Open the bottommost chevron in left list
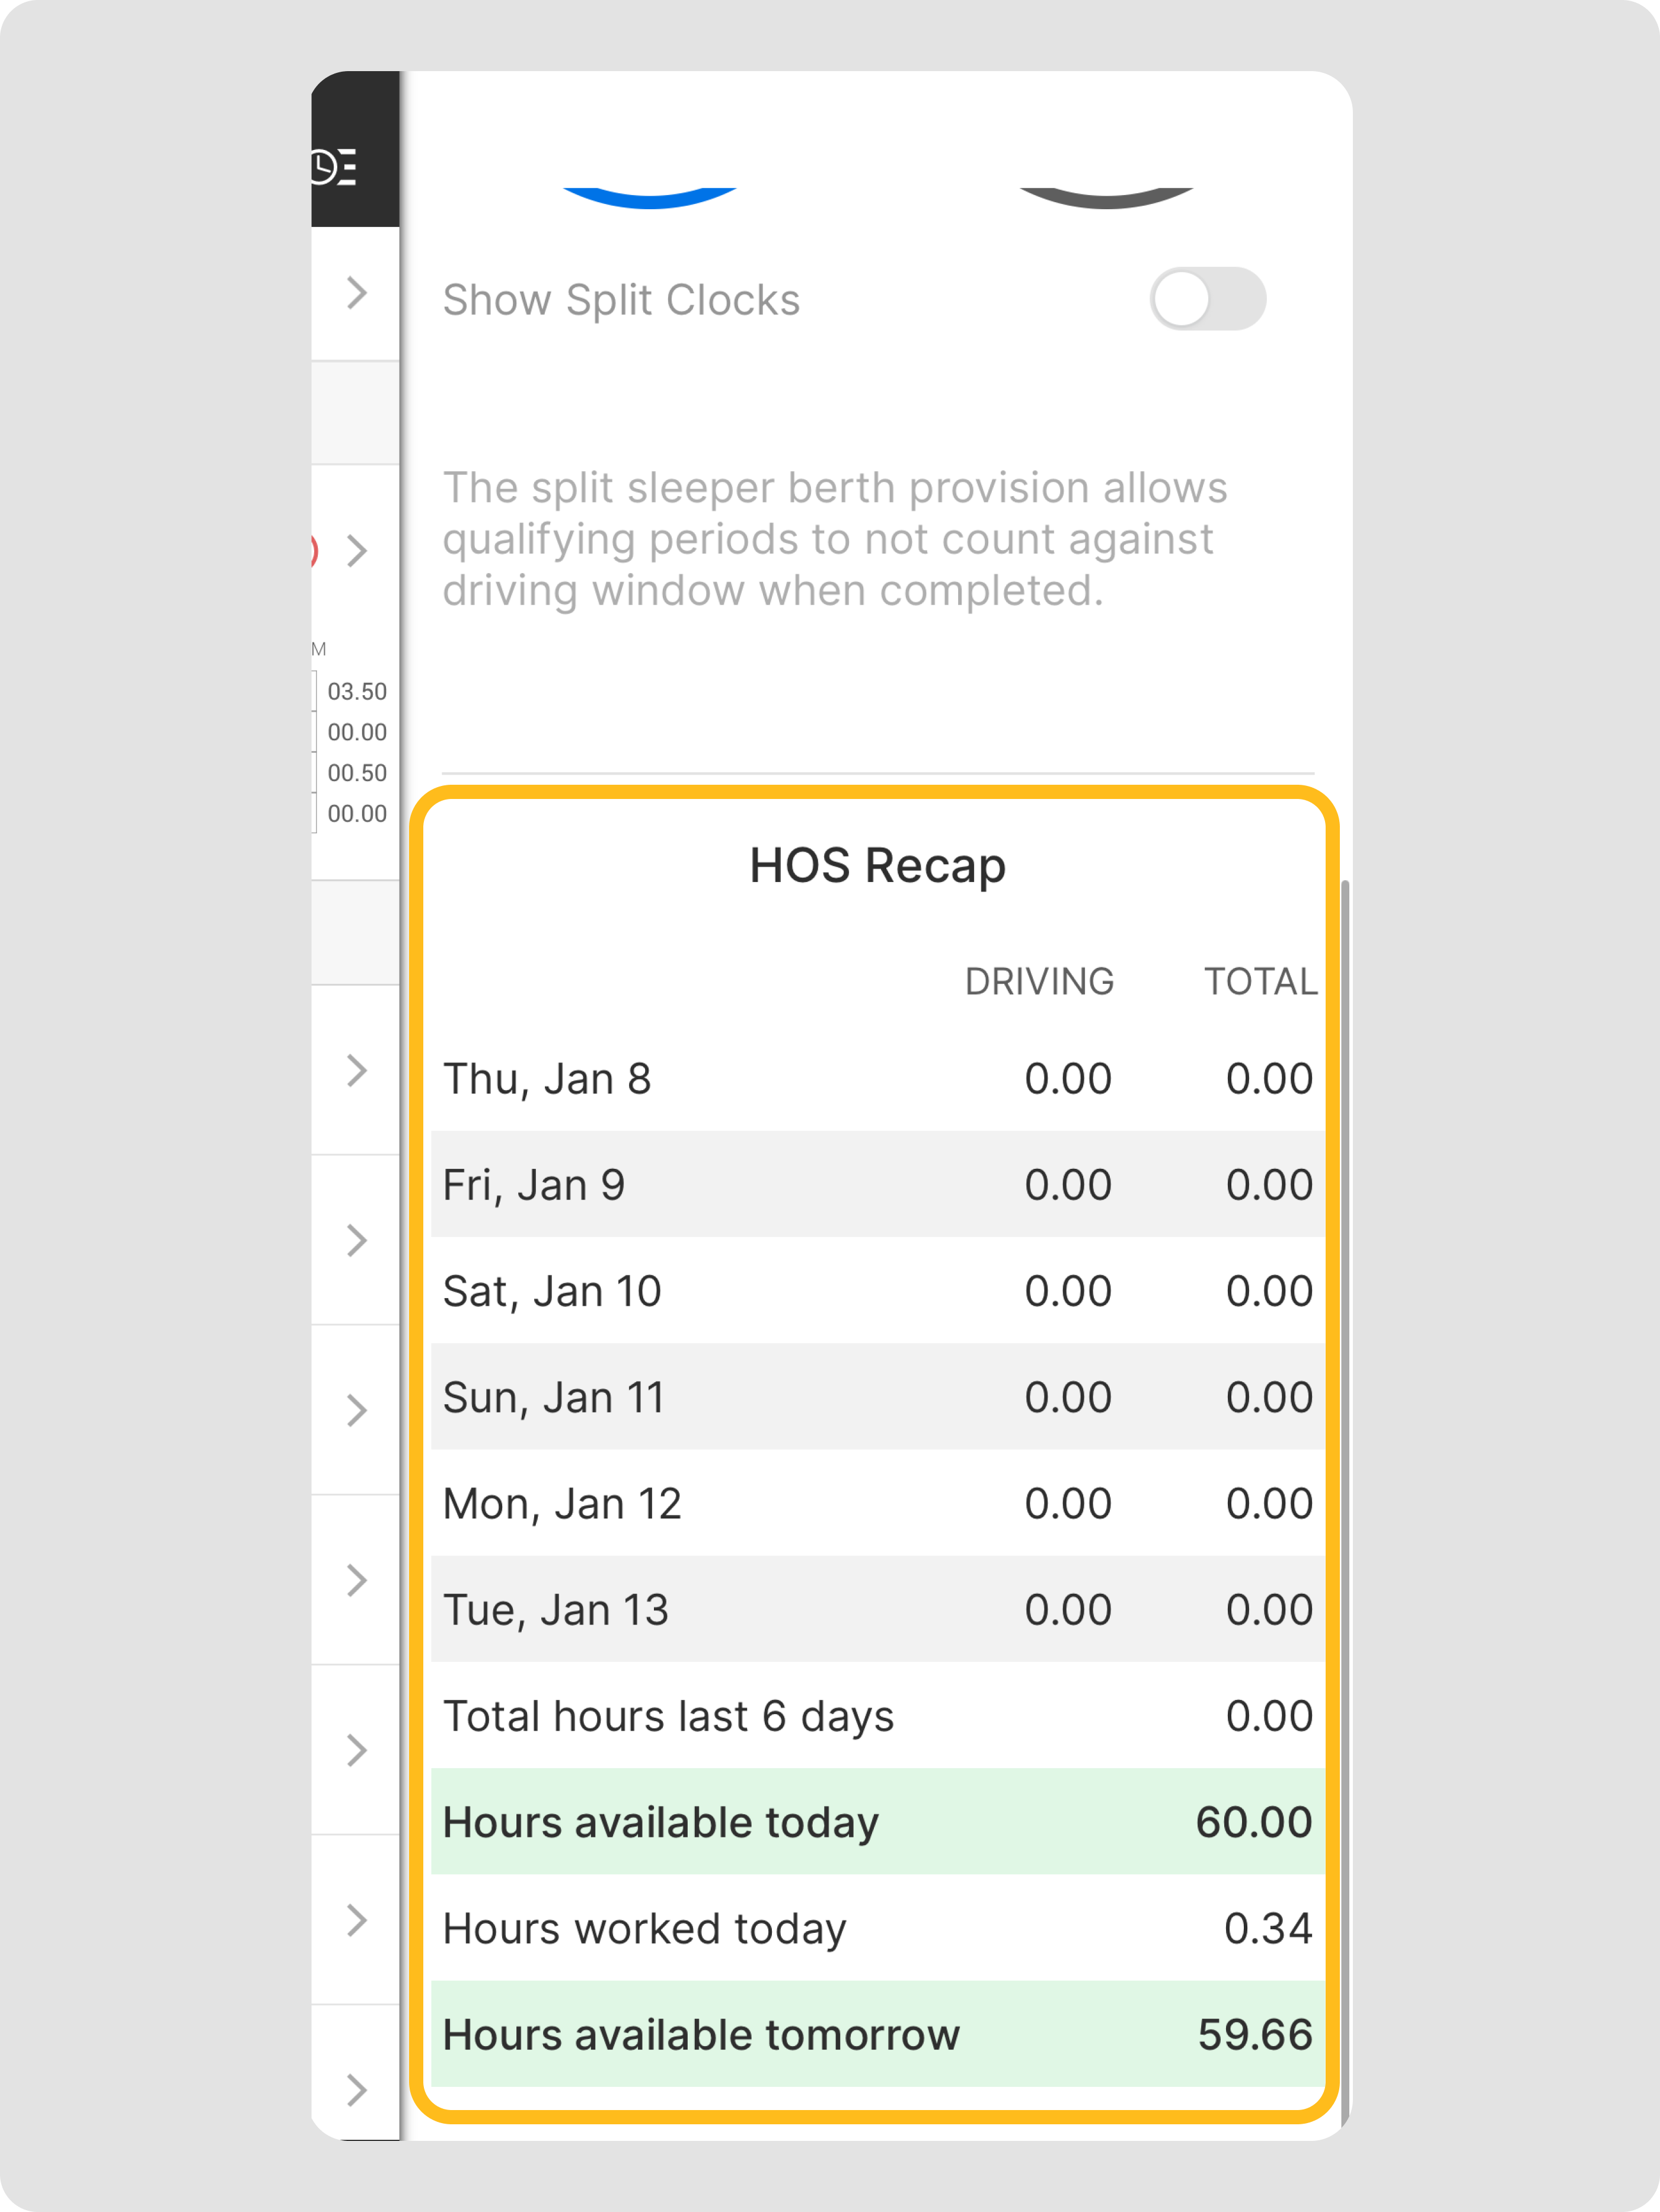Screen dimensions: 1660x2212 point(357,2089)
